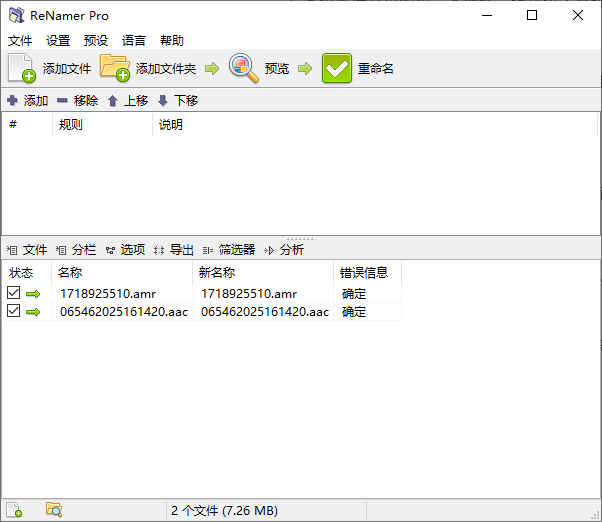Minimize the ReNamer Pro window
This screenshot has height=522, width=602.
[487, 15]
